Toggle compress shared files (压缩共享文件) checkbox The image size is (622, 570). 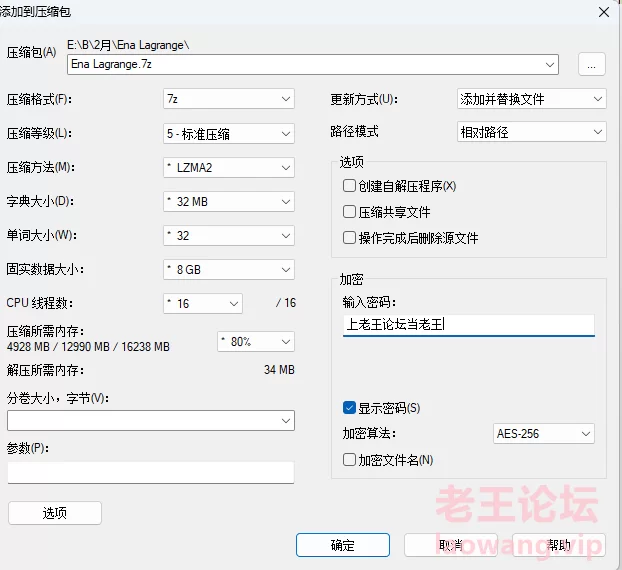[349, 212]
